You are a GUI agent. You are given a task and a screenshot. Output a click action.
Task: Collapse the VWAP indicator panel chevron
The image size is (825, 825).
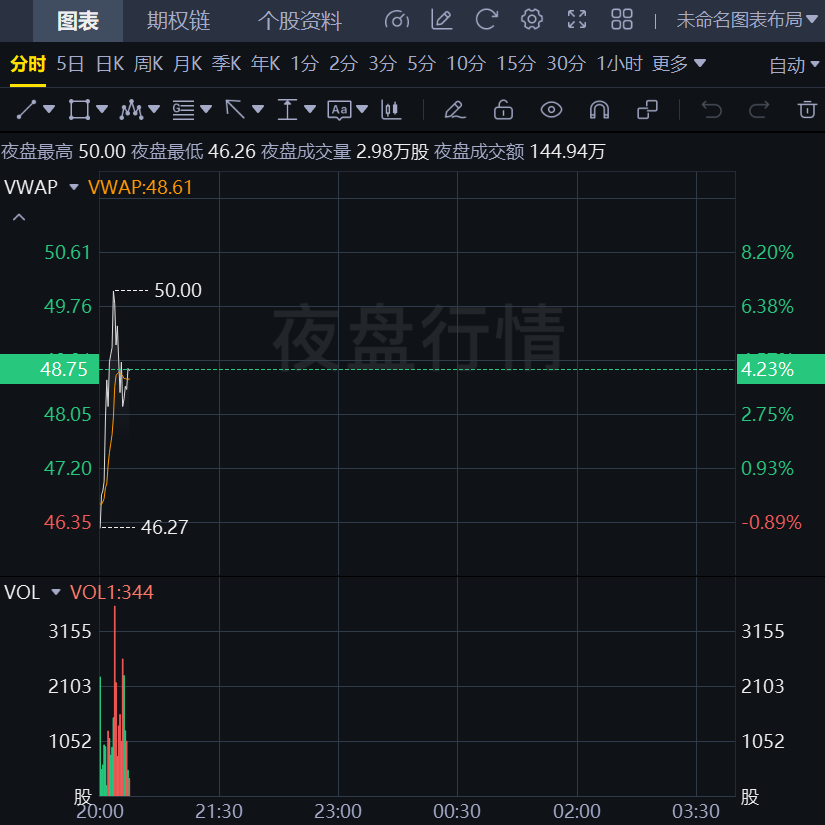(18, 217)
